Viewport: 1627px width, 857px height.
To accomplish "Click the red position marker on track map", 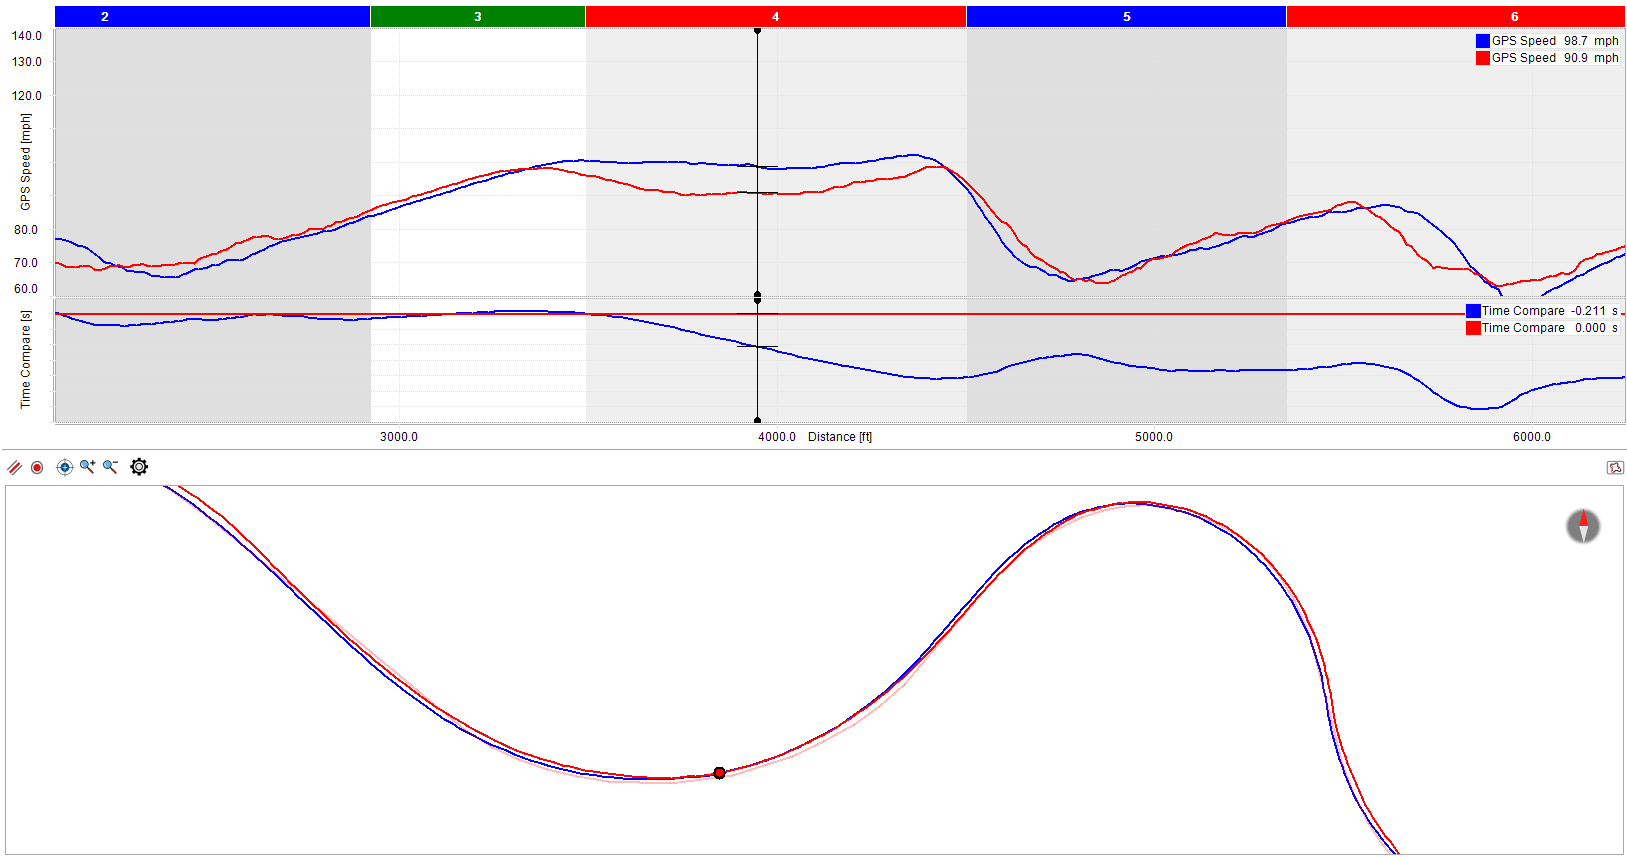I will 720,773.
